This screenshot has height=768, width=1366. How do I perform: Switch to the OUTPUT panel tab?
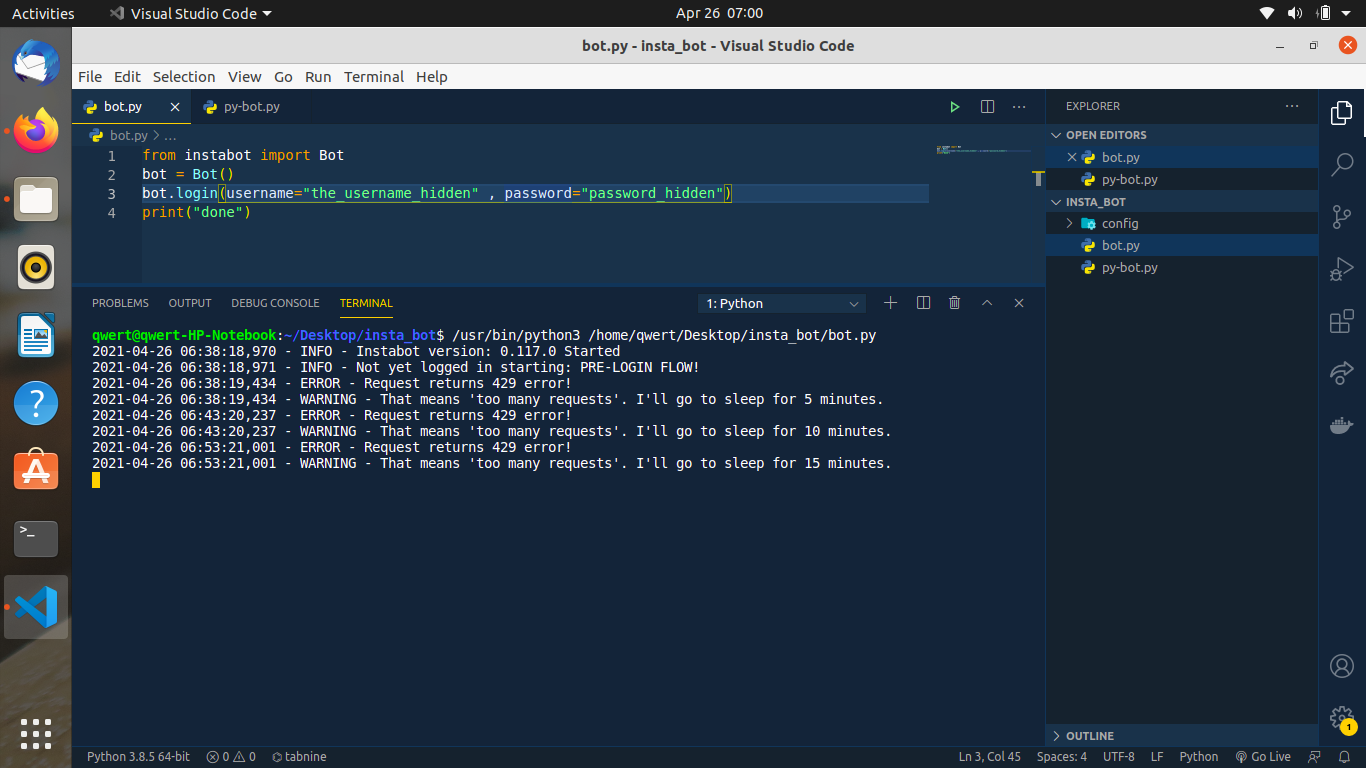(190, 303)
